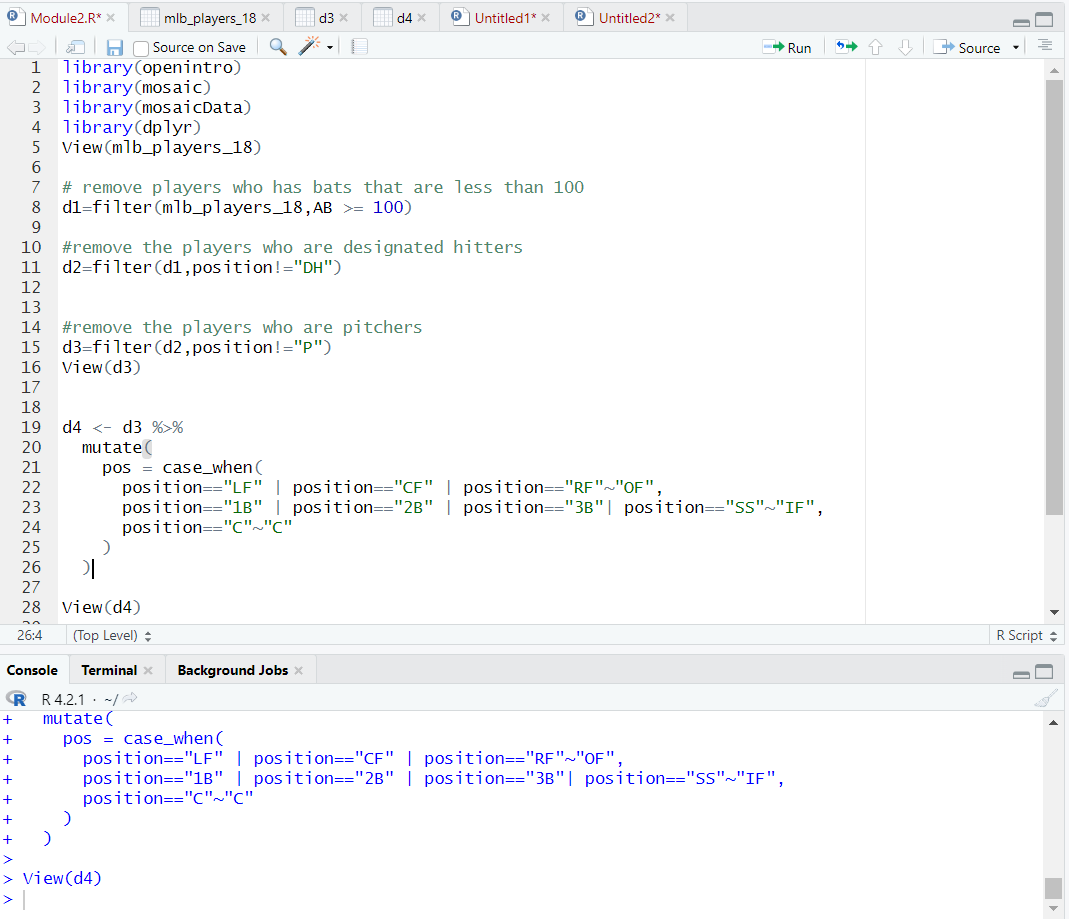Screen dimensions: 1069x919
Task: Close the Module2.R tab
Action: click(x=111, y=18)
